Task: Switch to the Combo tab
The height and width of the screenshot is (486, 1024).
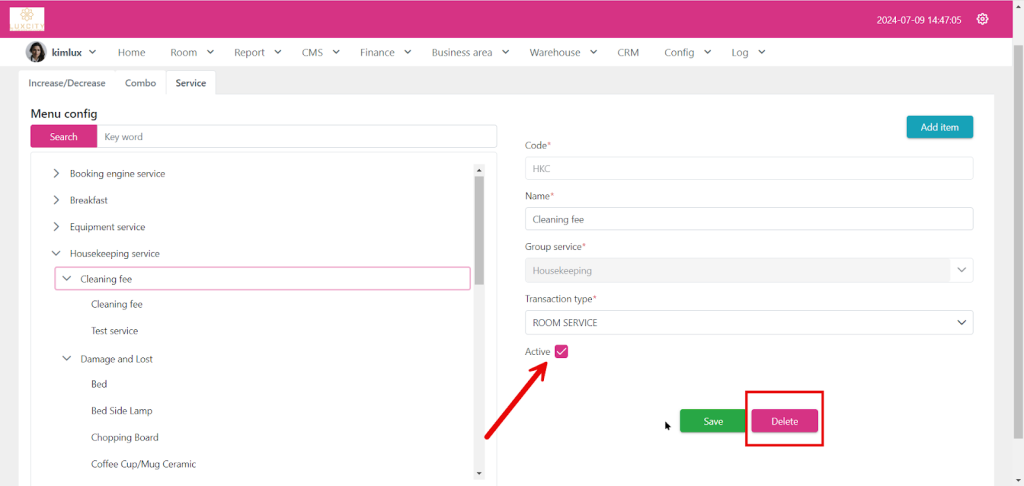Action: [x=140, y=83]
